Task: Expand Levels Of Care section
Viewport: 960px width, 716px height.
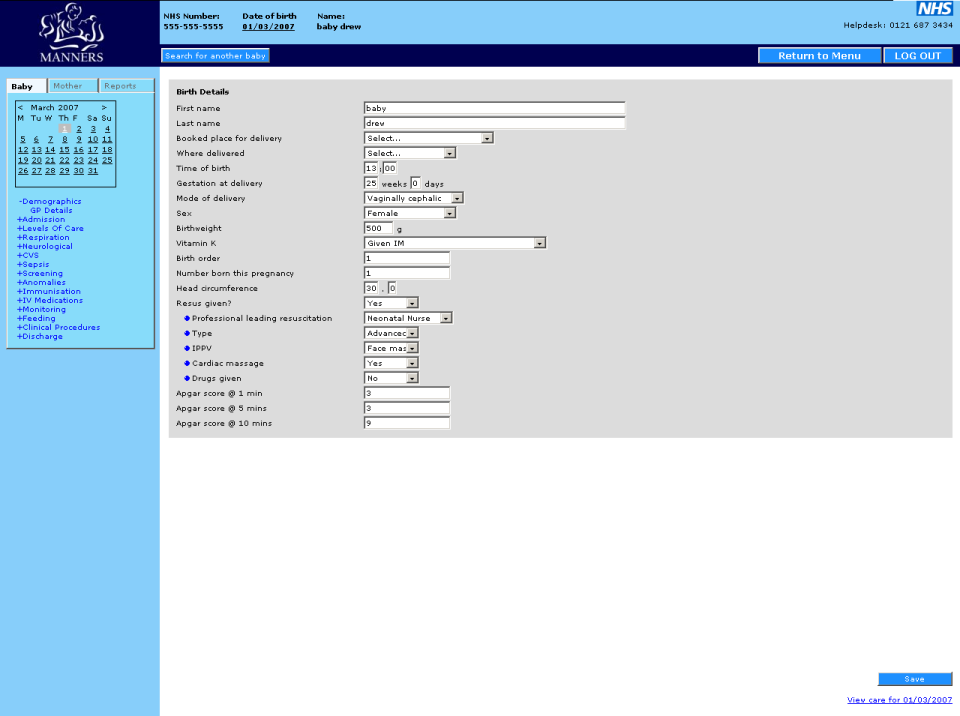Action: 50,228
